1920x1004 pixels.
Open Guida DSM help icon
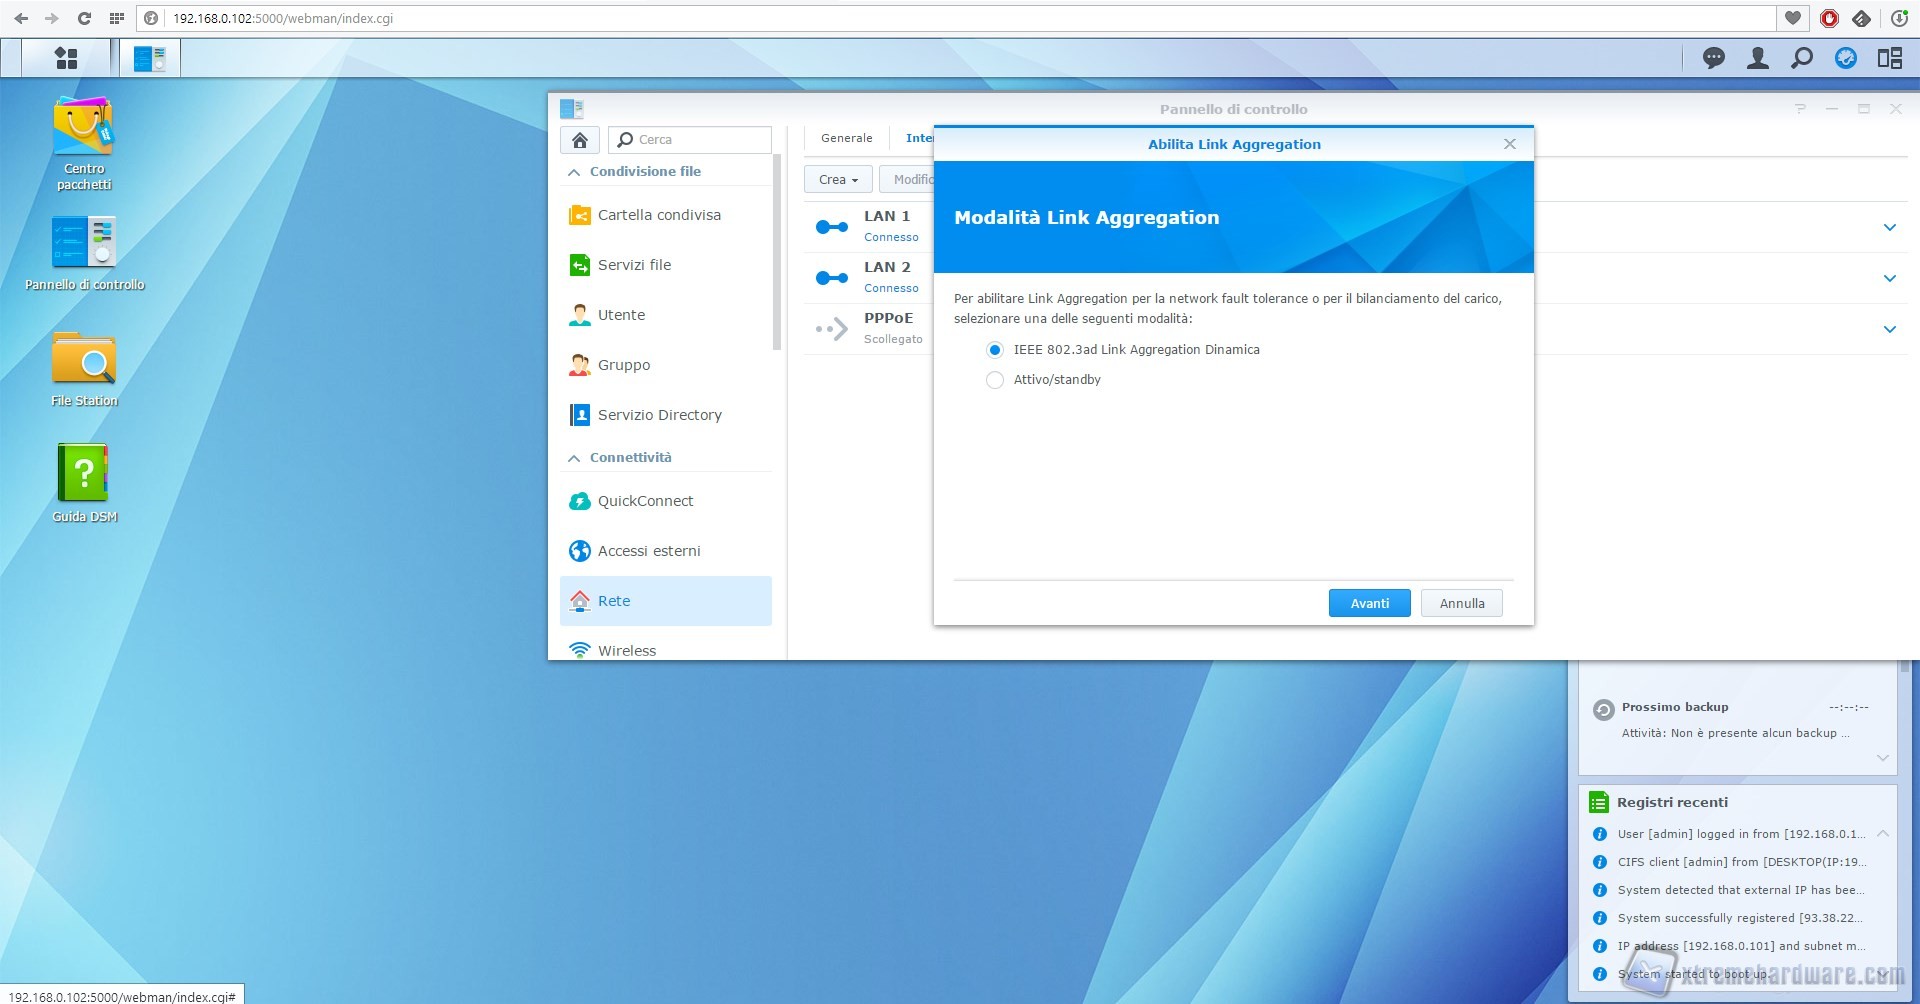click(84, 474)
